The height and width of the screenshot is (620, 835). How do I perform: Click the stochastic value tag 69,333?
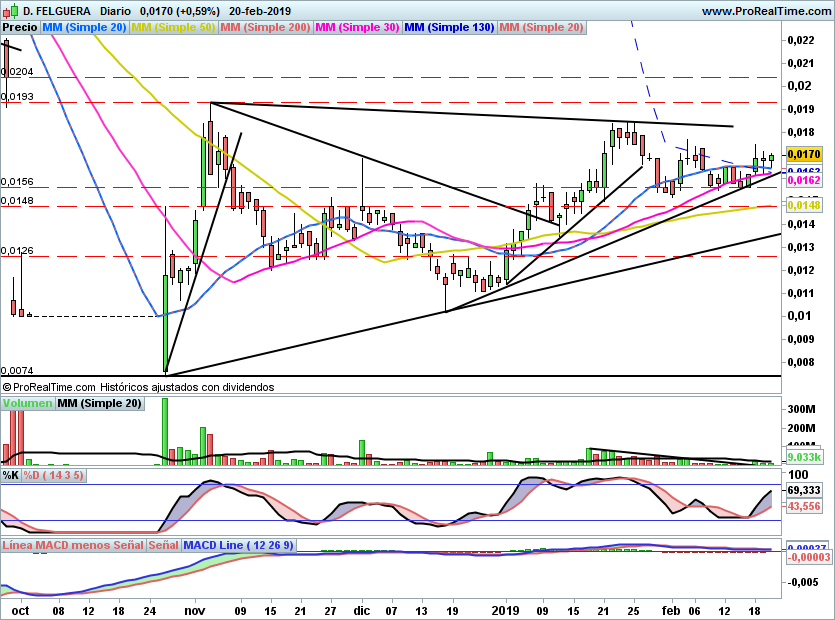click(804, 490)
